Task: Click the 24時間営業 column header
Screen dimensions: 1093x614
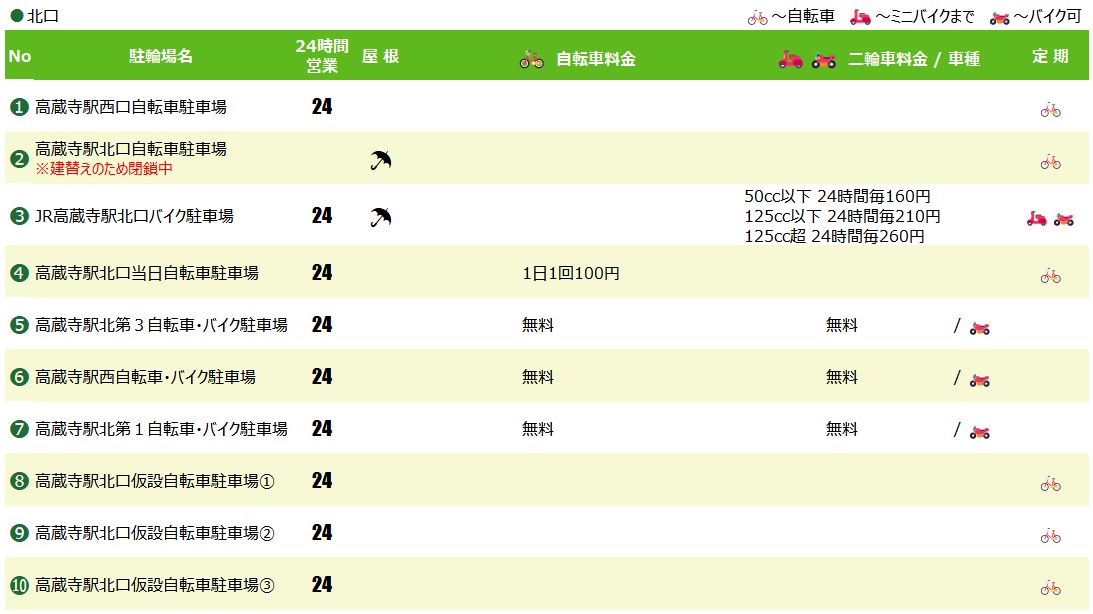Action: [x=322, y=56]
